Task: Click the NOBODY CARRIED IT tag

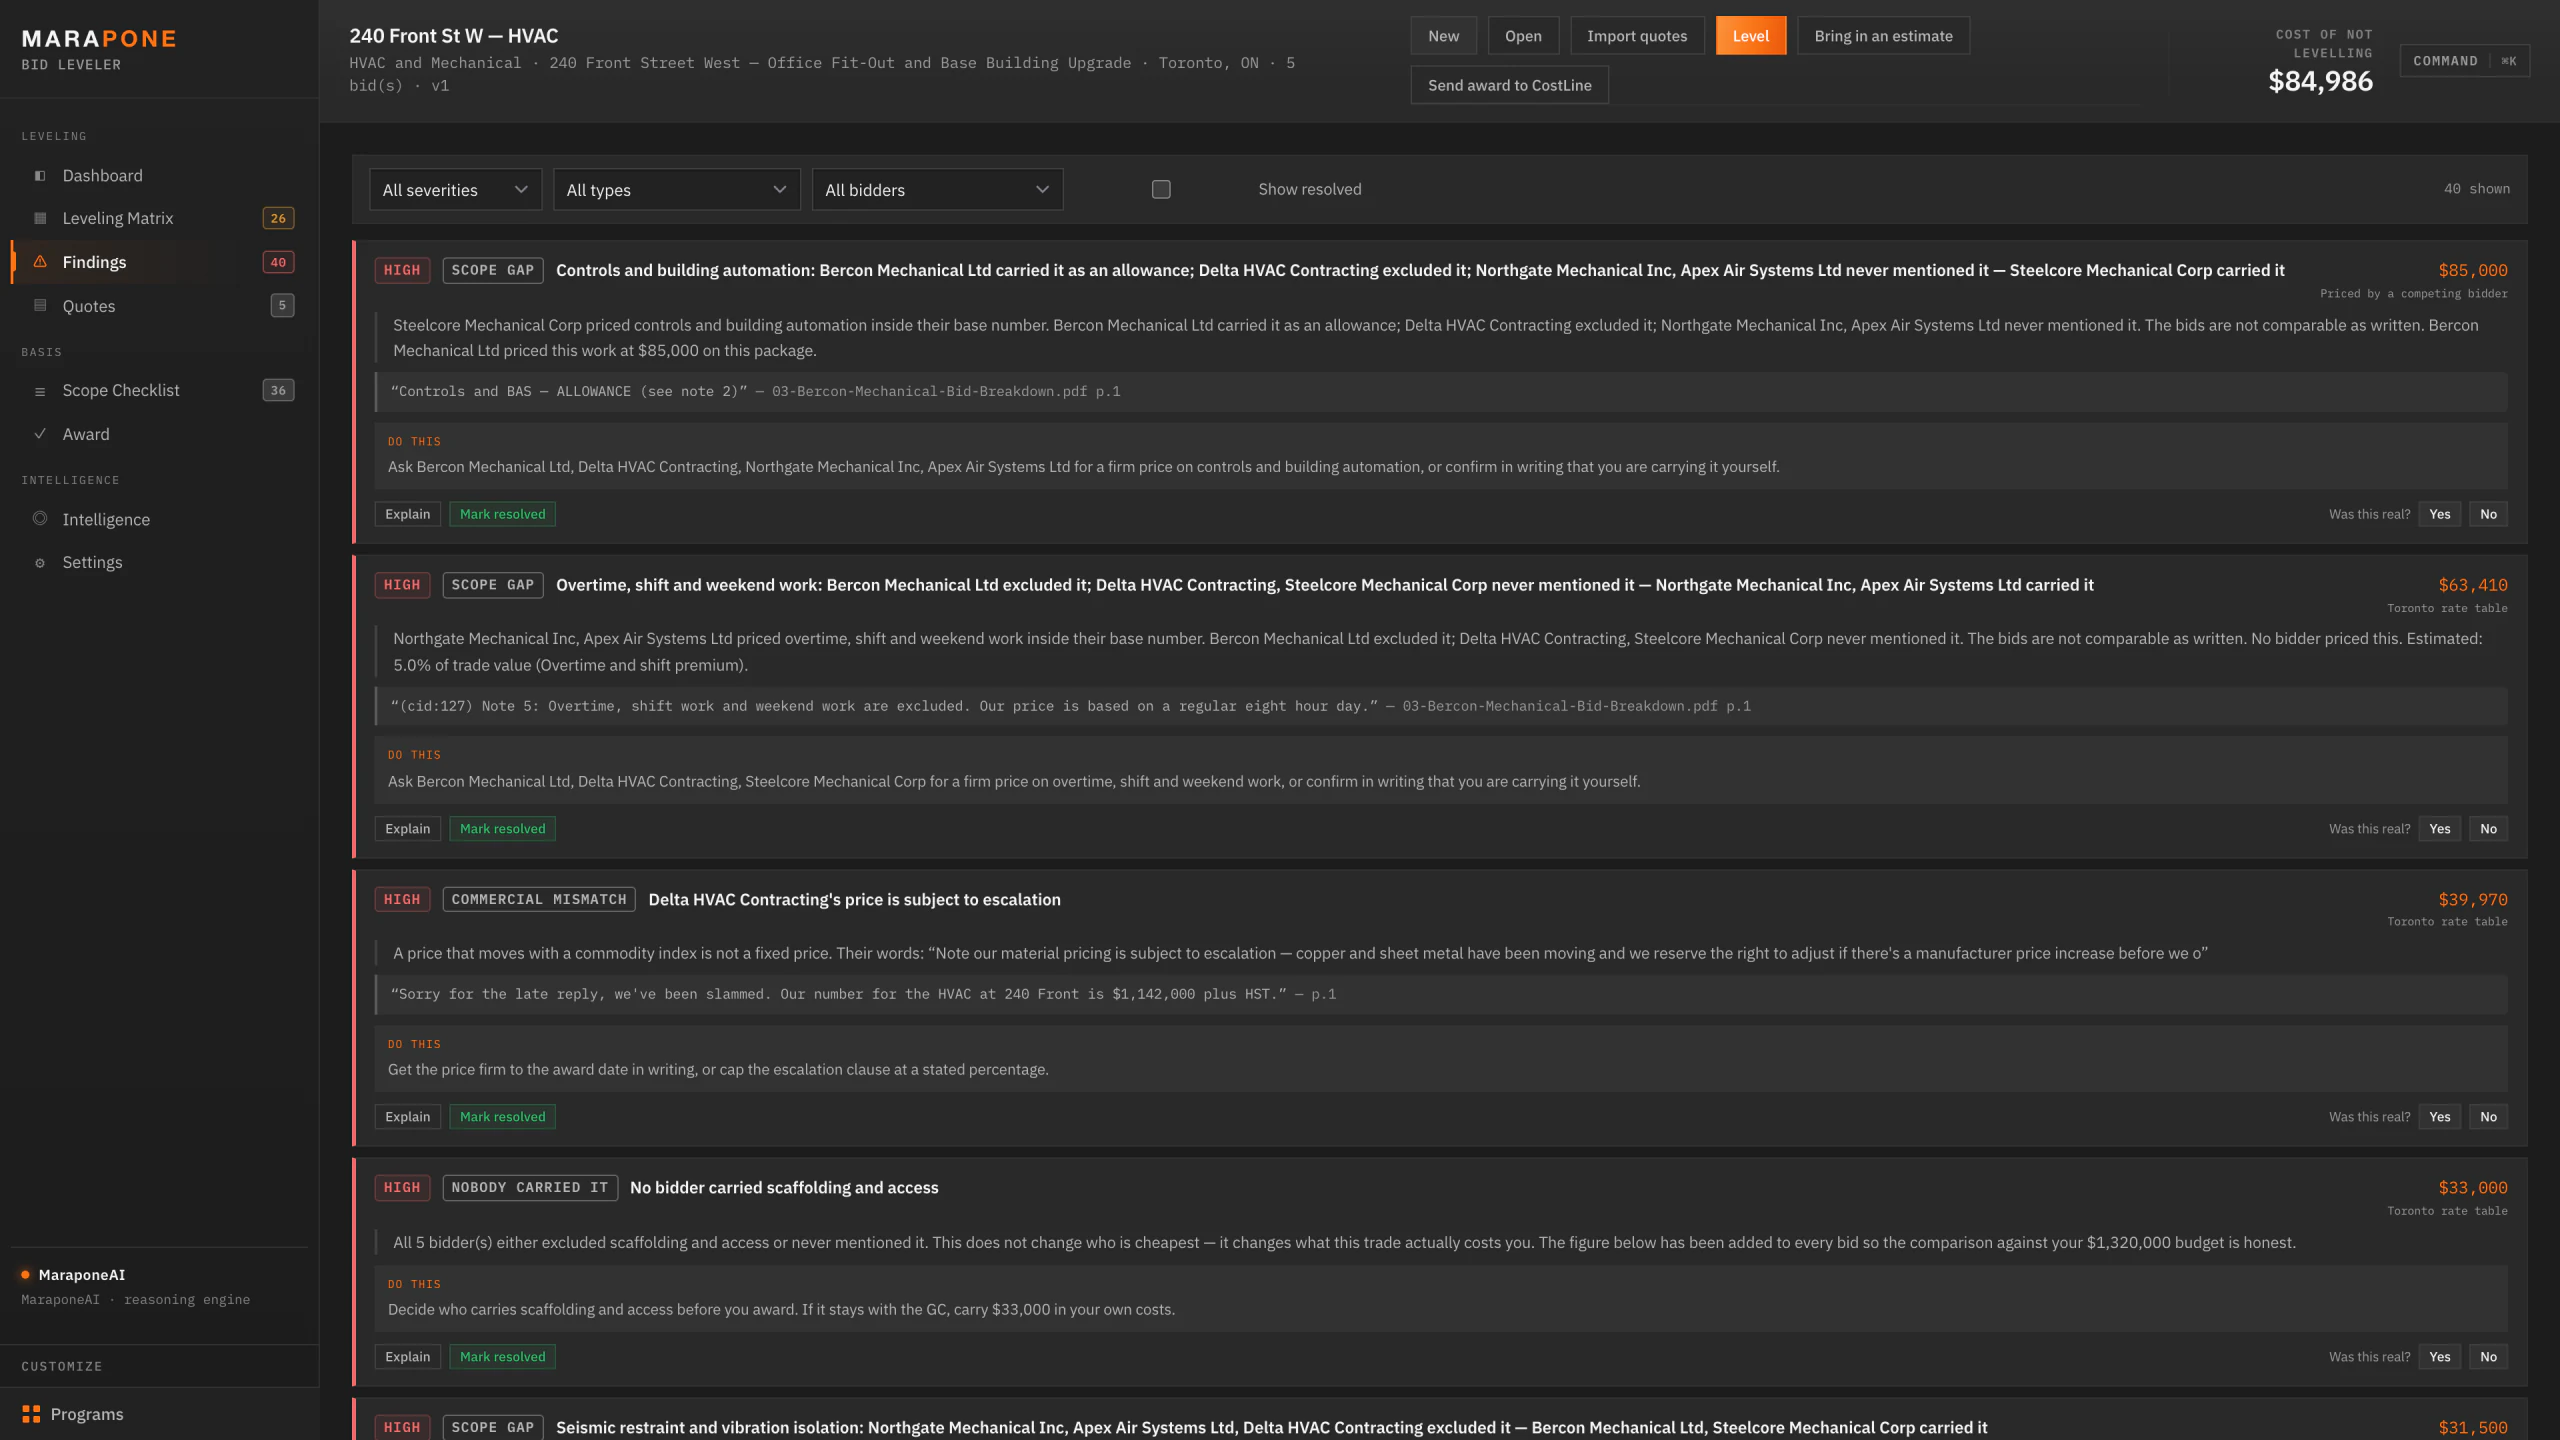Action: pyautogui.click(x=530, y=1188)
